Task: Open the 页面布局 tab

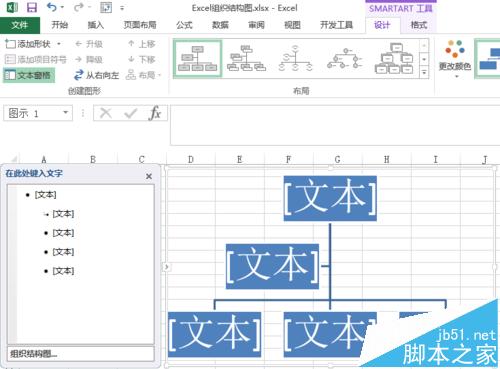Action: click(x=140, y=25)
